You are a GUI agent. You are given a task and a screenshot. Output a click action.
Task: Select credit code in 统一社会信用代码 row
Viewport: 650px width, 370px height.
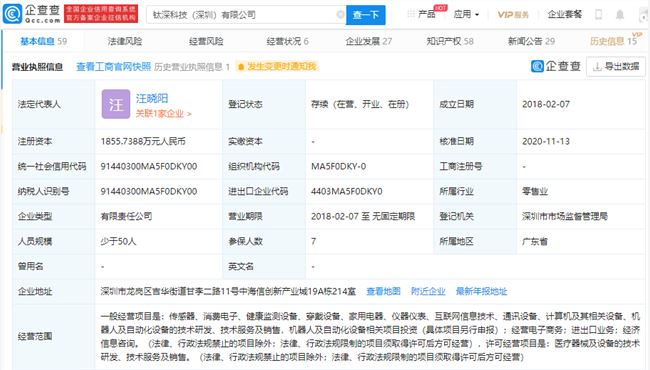(149, 167)
